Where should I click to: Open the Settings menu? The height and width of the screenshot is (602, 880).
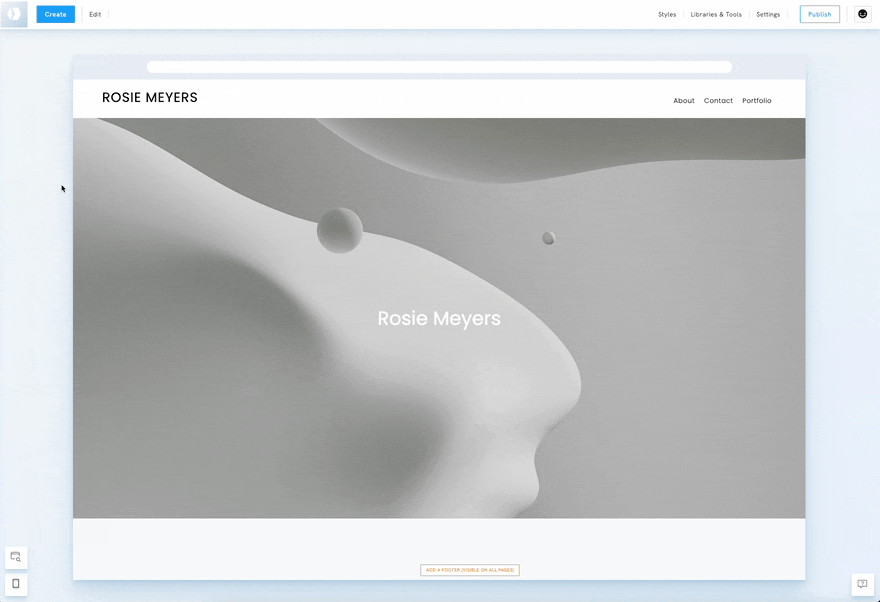(x=768, y=15)
